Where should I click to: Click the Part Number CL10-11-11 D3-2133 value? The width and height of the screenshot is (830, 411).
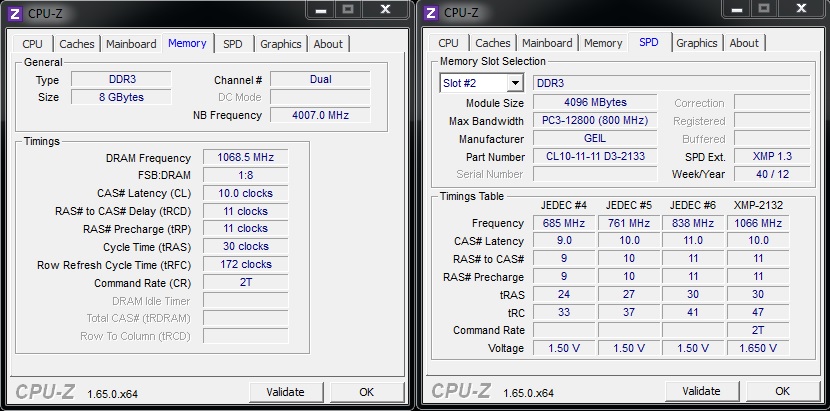click(595, 156)
